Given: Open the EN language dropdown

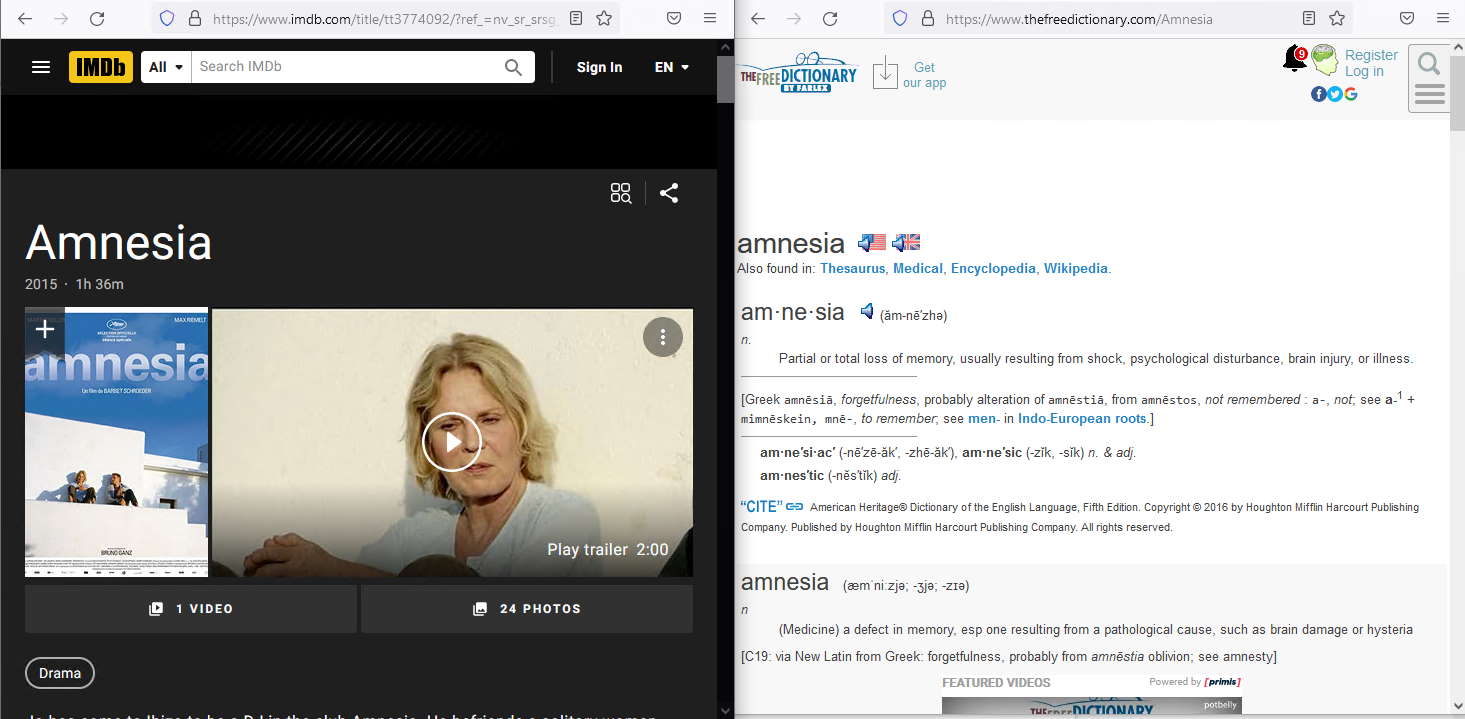Looking at the screenshot, I should [x=671, y=67].
